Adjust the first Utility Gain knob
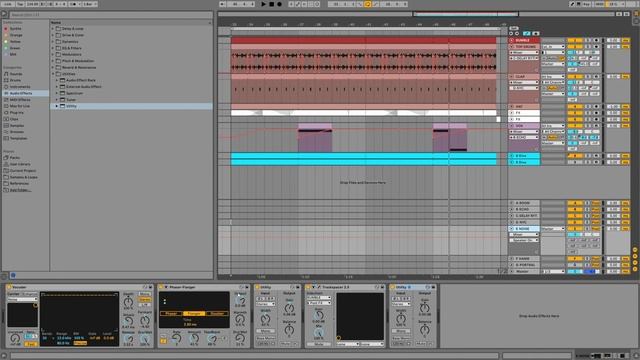The height and width of the screenshot is (360, 640). point(289,308)
